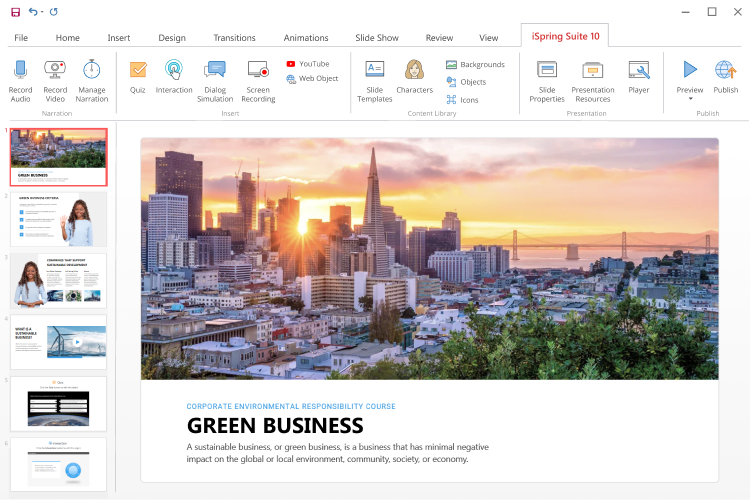Viewport: 750px width, 500px height.
Task: Open the Review tab
Action: tap(439, 38)
